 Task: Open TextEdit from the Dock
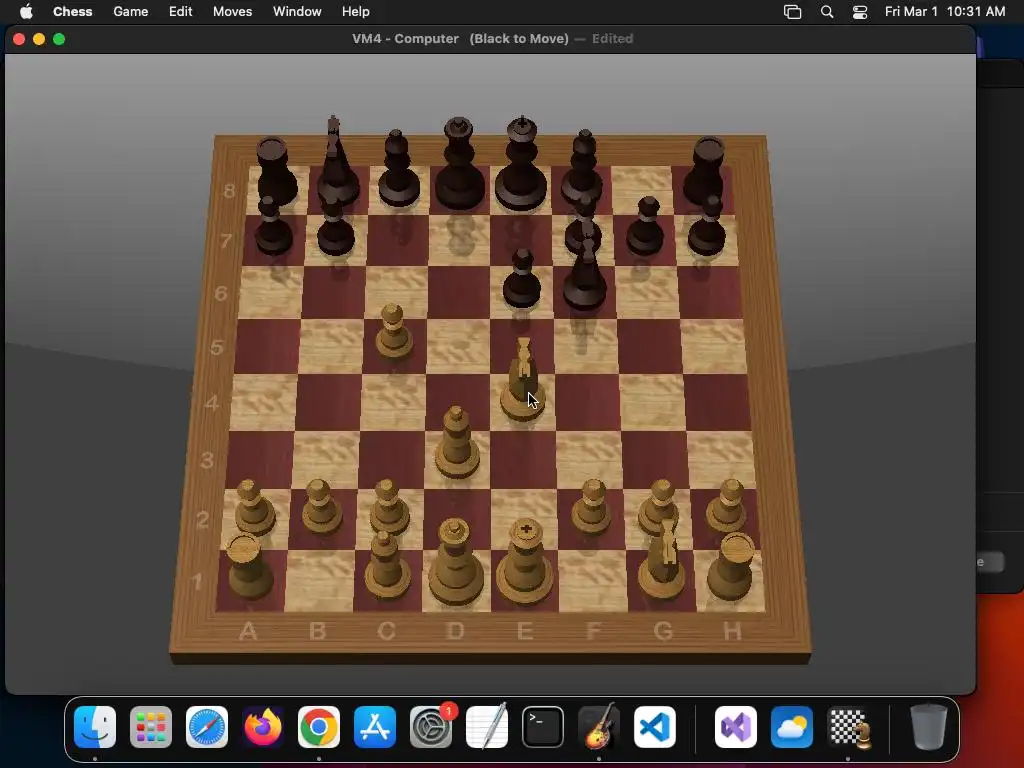pyautogui.click(x=487, y=727)
